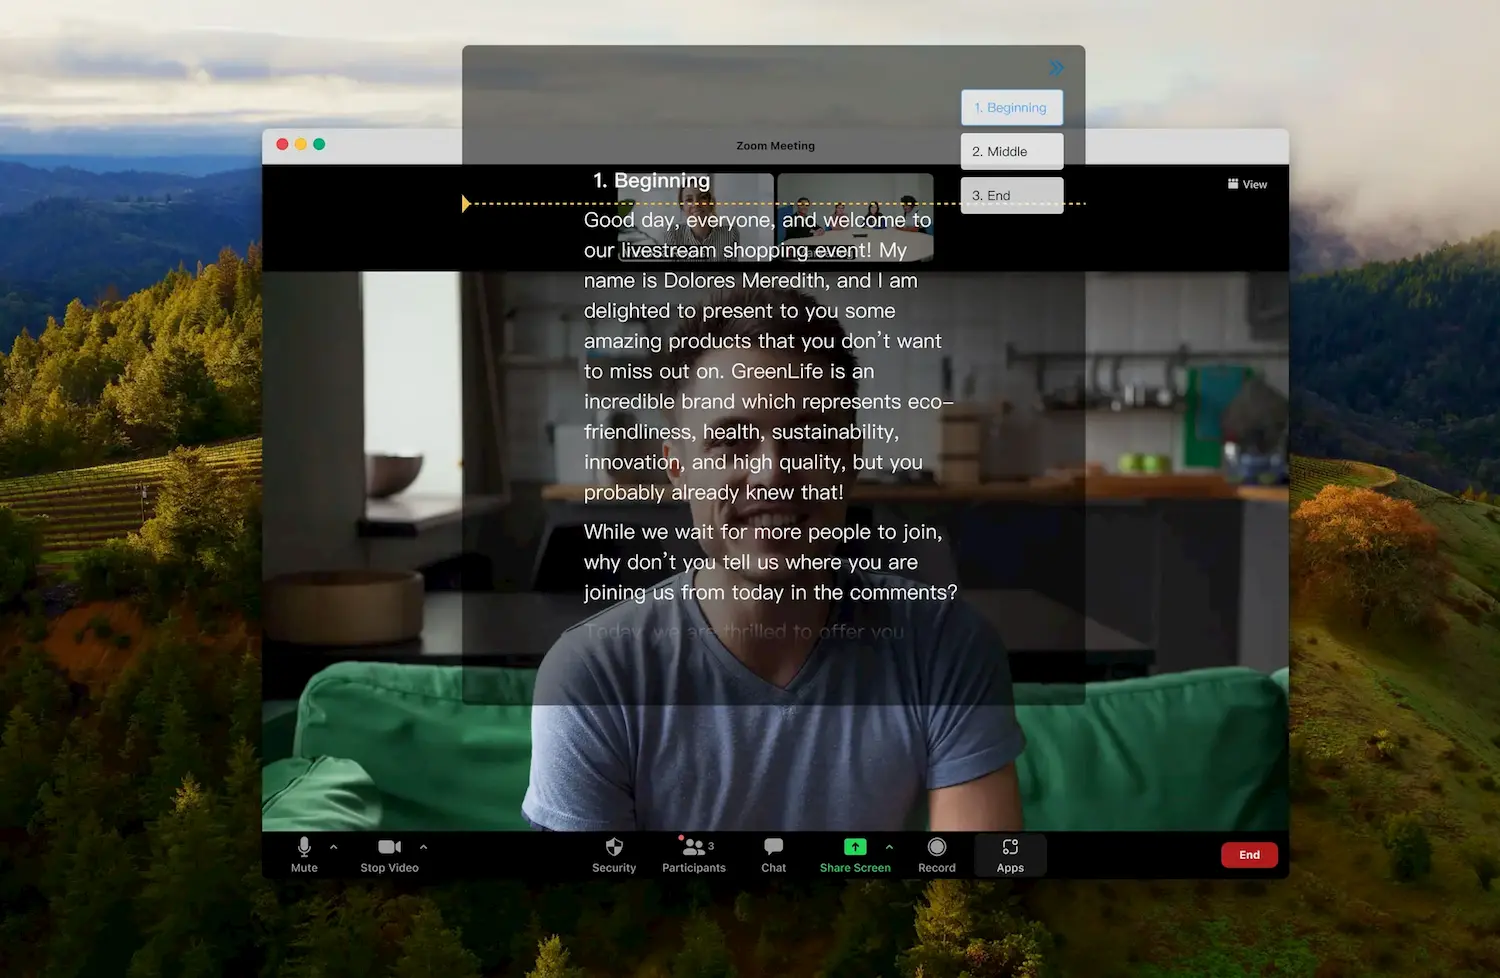Expand the microphone audio options chevron

click(x=333, y=845)
